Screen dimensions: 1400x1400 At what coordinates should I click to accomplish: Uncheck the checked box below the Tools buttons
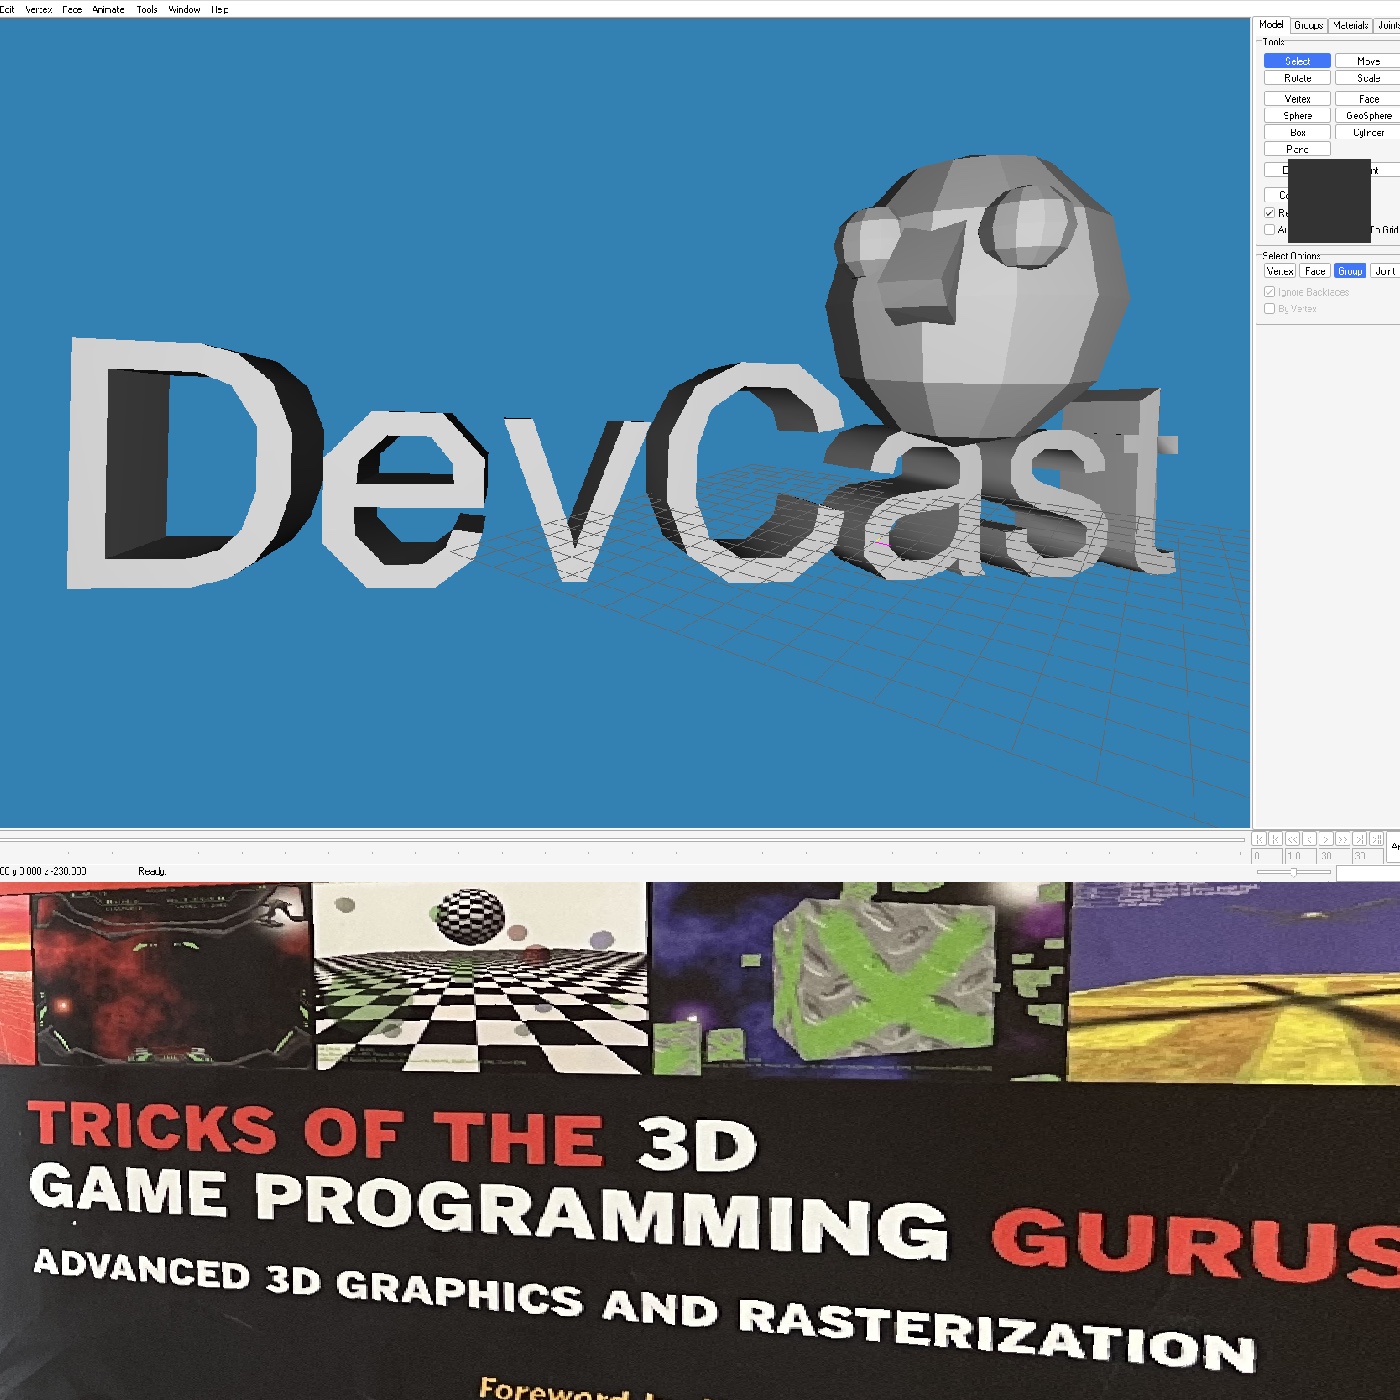click(1270, 213)
